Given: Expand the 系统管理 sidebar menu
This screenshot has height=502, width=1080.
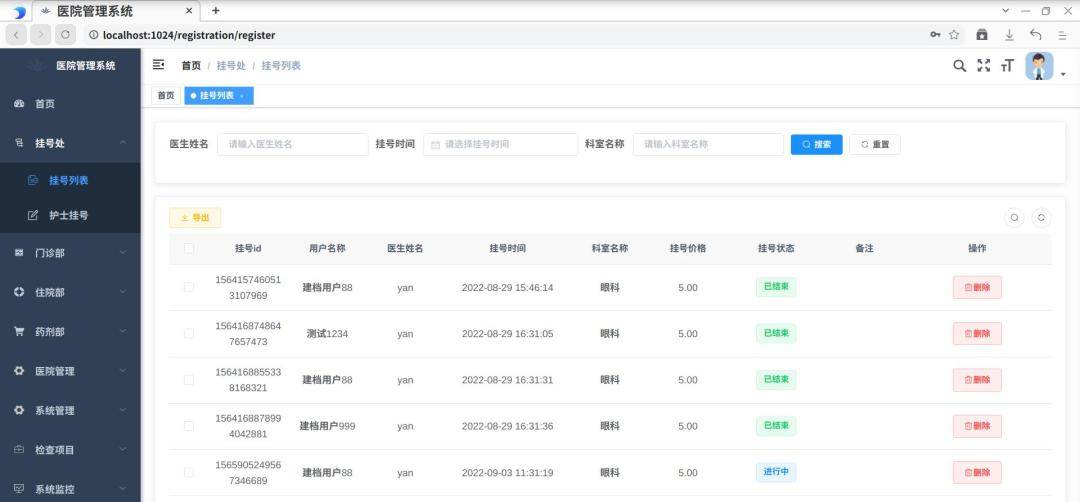Looking at the screenshot, I should click(x=123, y=410).
